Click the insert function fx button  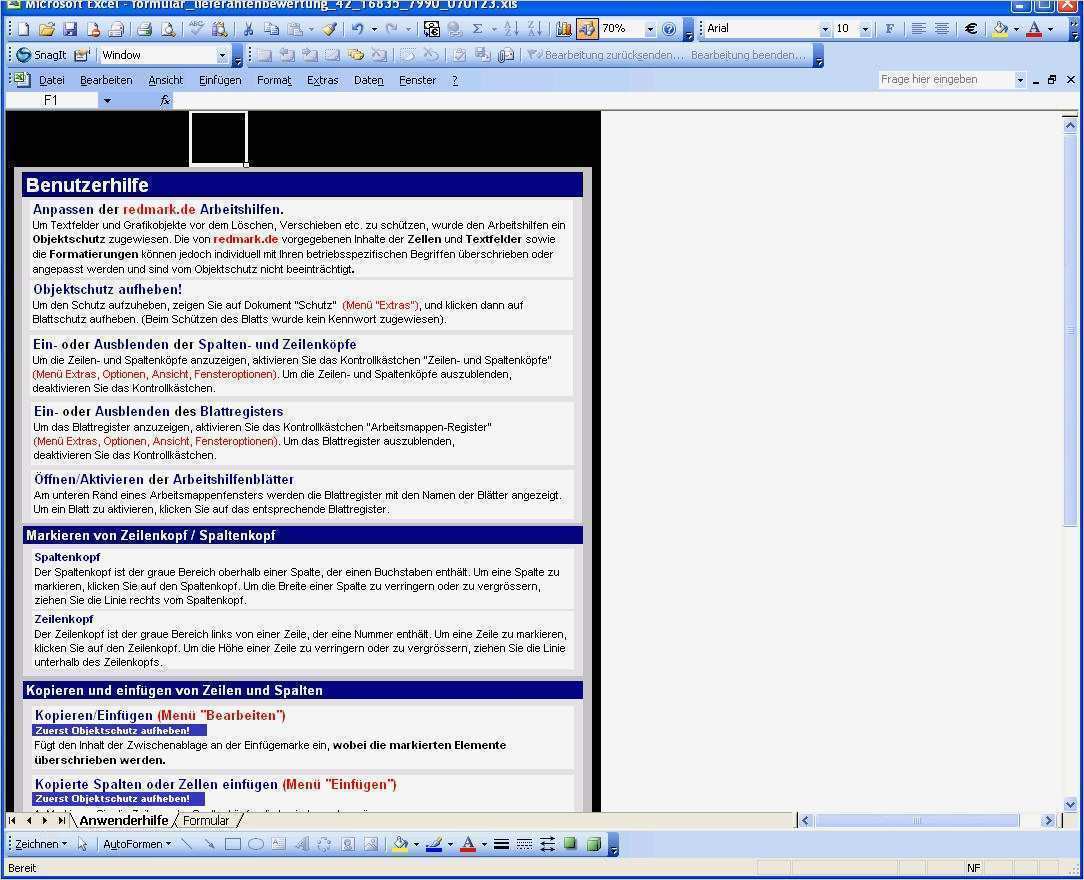click(165, 101)
